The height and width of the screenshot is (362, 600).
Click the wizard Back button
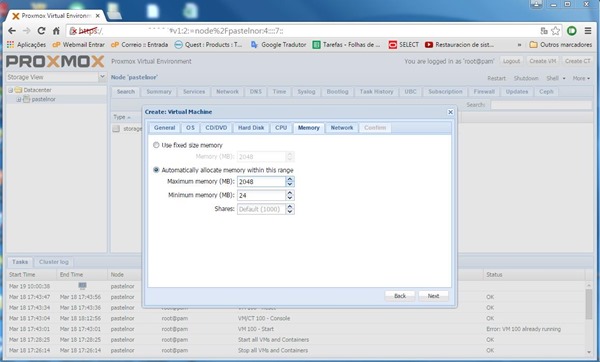pyautogui.click(x=400, y=296)
